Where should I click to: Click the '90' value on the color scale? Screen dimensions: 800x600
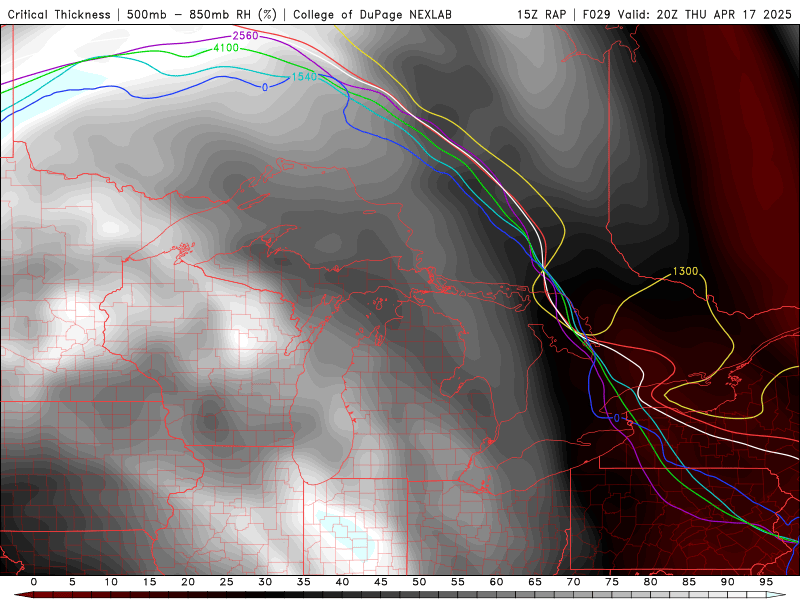point(728,582)
